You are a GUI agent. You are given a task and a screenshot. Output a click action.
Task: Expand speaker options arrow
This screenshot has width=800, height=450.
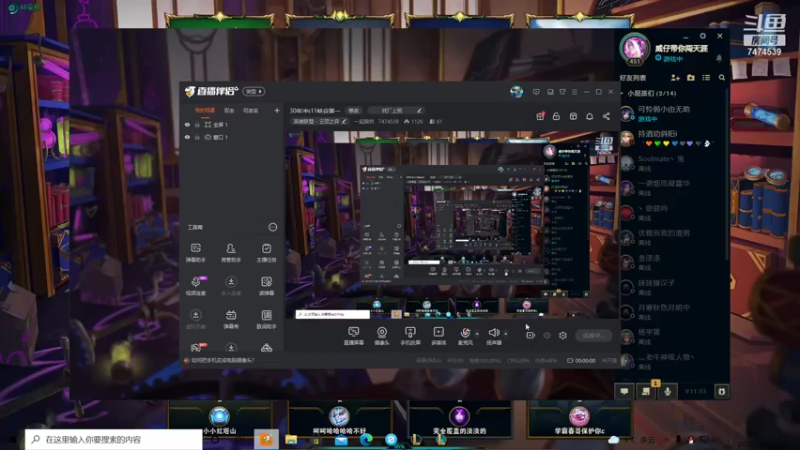[x=506, y=334]
